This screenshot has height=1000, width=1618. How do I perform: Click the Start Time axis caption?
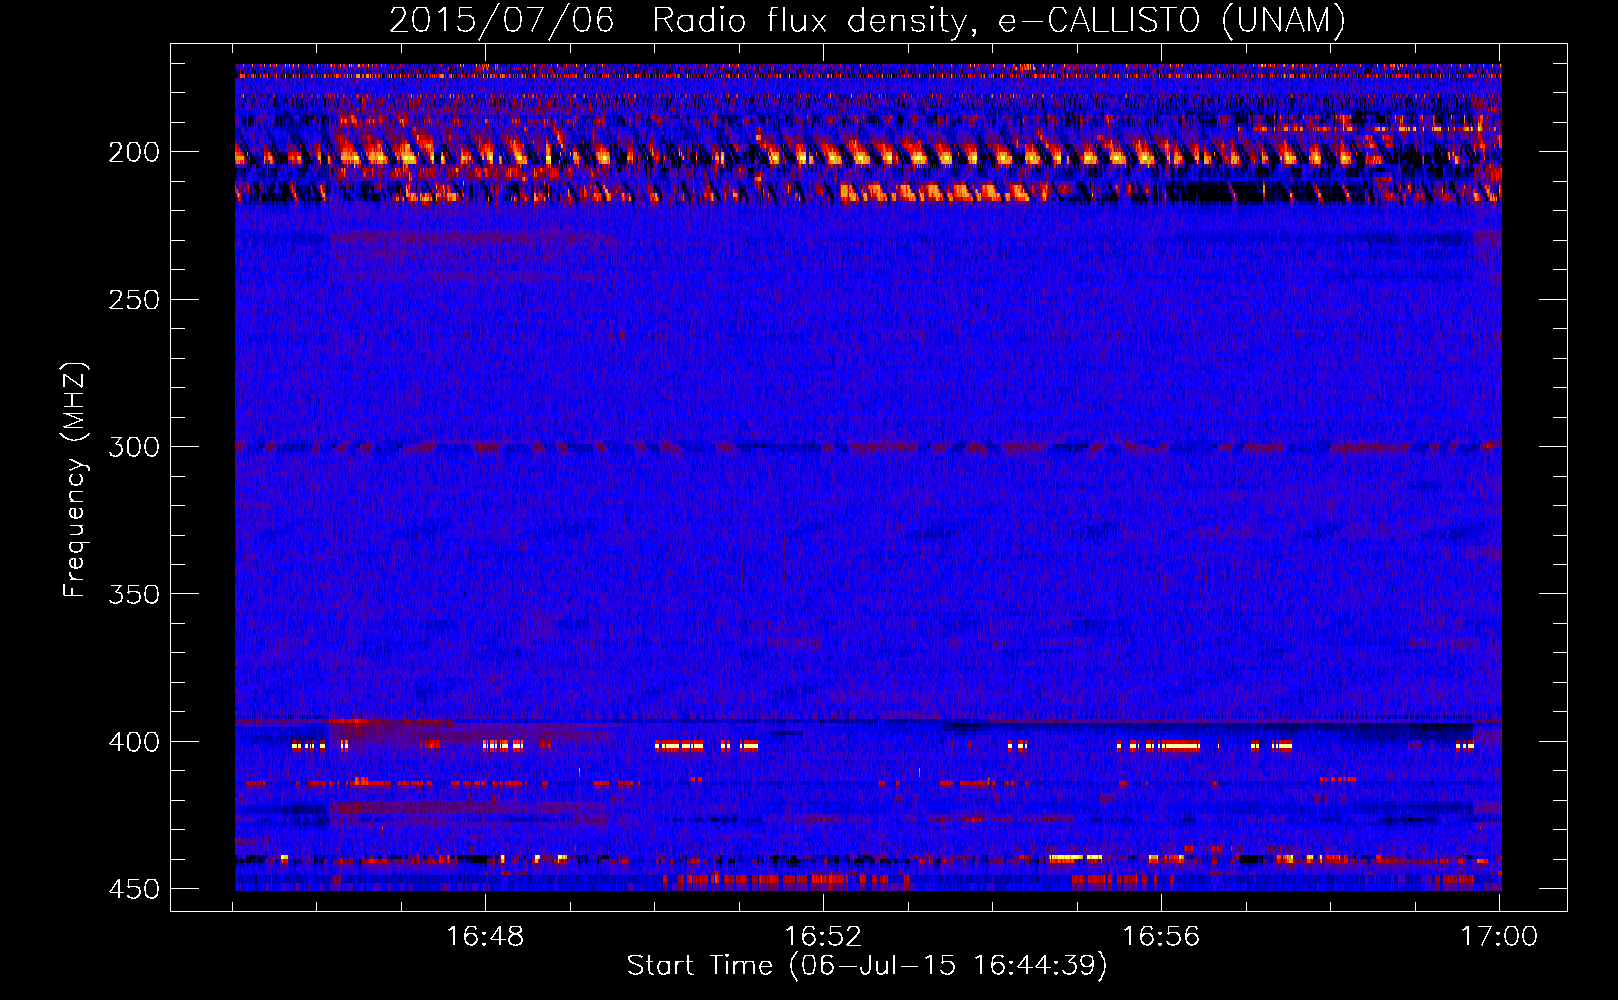click(x=867, y=966)
